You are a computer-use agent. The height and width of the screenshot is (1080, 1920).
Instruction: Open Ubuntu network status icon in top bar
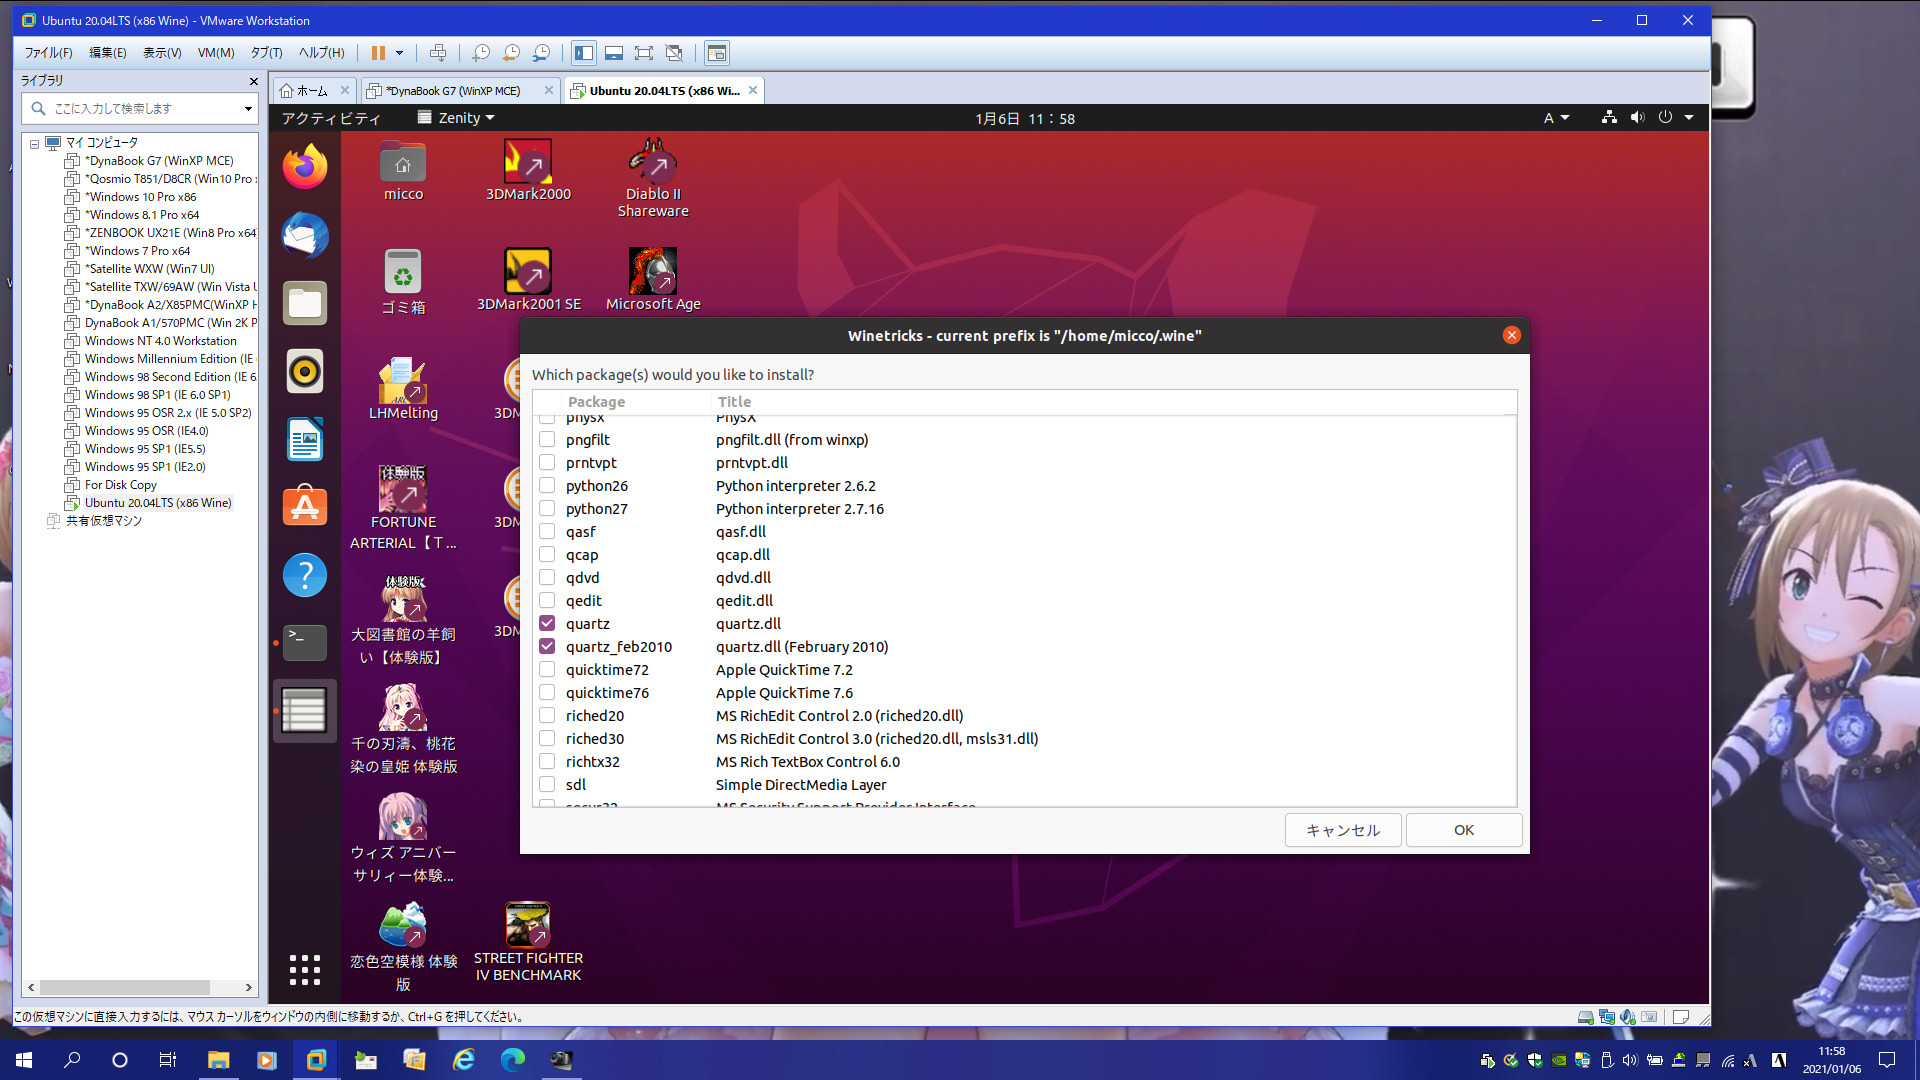click(1609, 118)
